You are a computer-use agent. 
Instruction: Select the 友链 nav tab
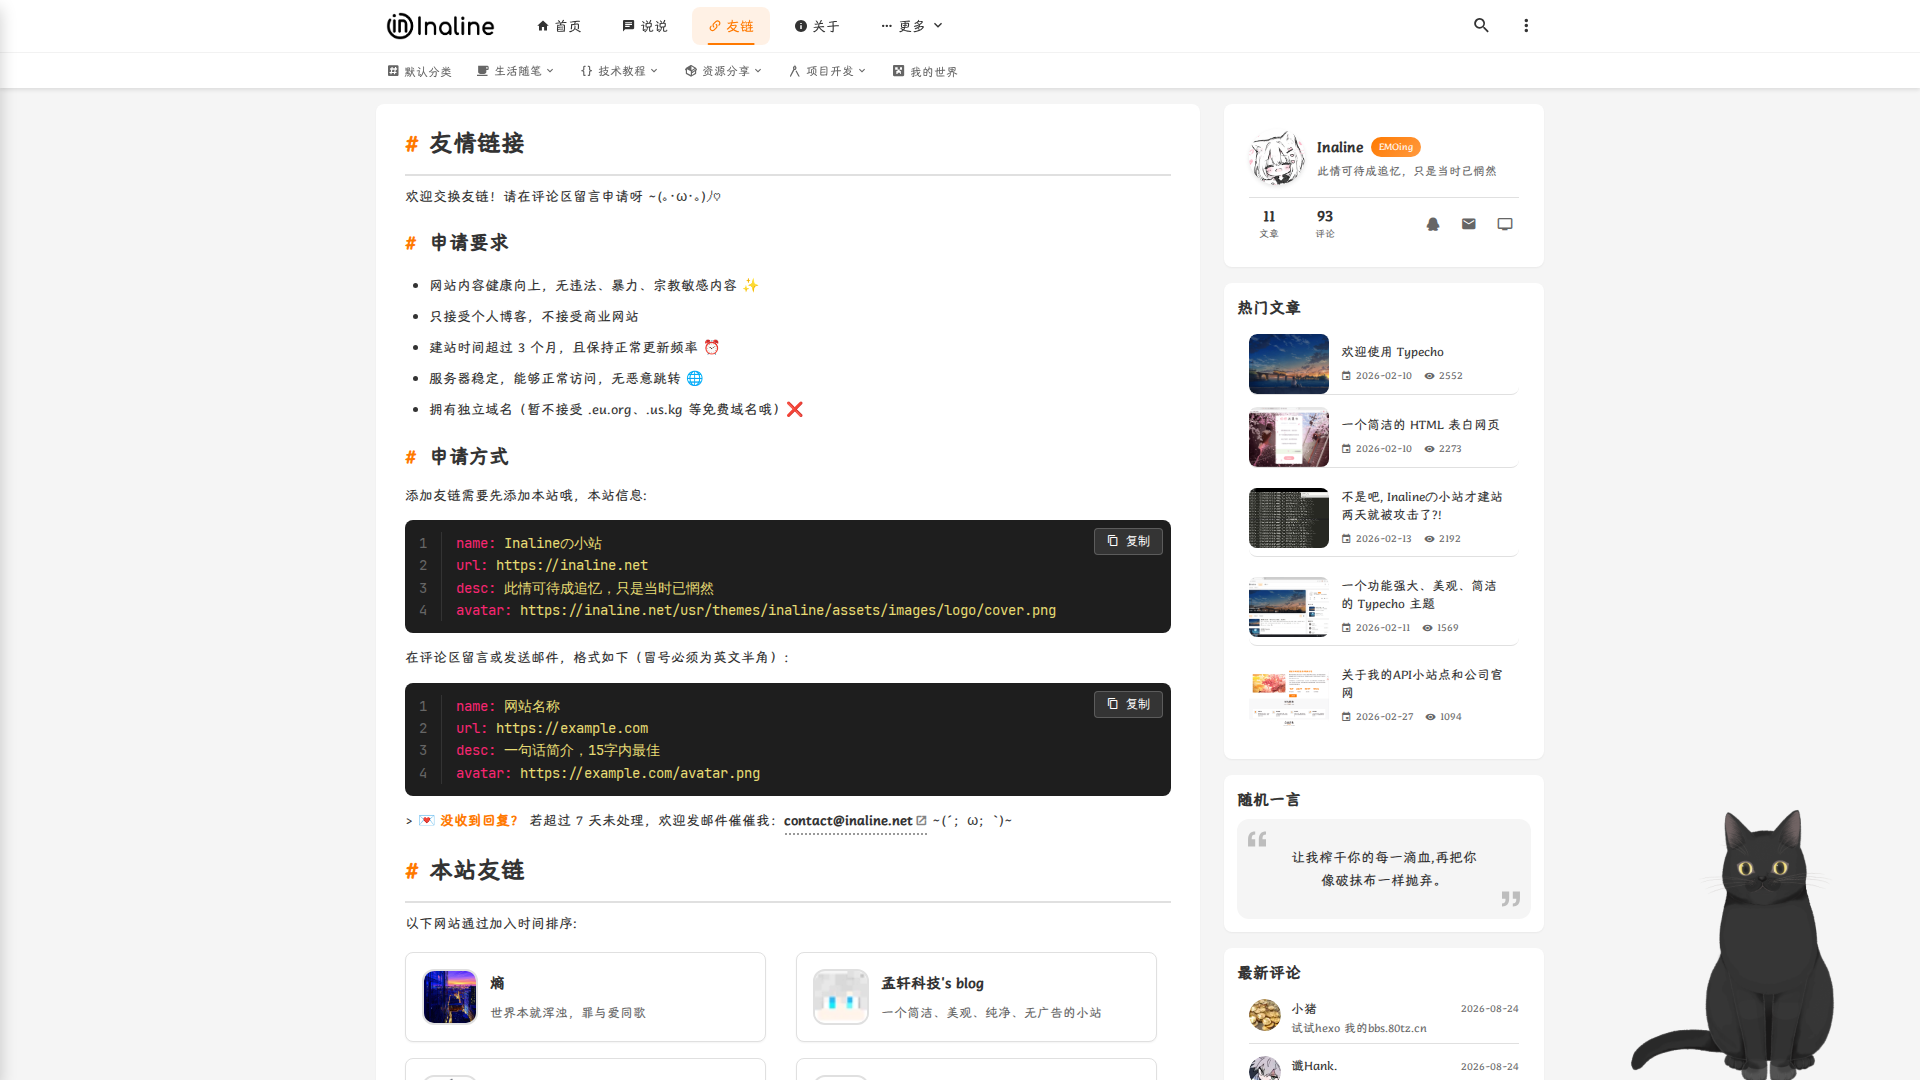731,26
